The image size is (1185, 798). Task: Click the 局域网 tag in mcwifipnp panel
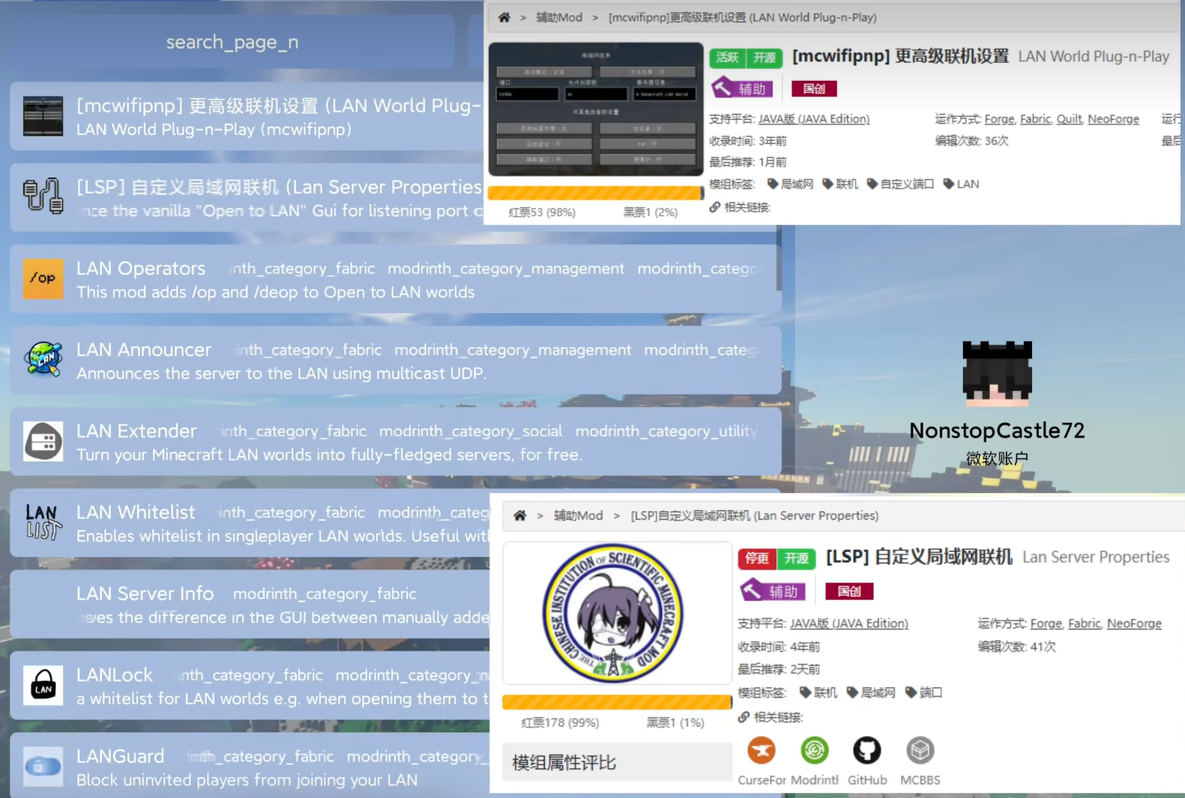click(x=790, y=184)
